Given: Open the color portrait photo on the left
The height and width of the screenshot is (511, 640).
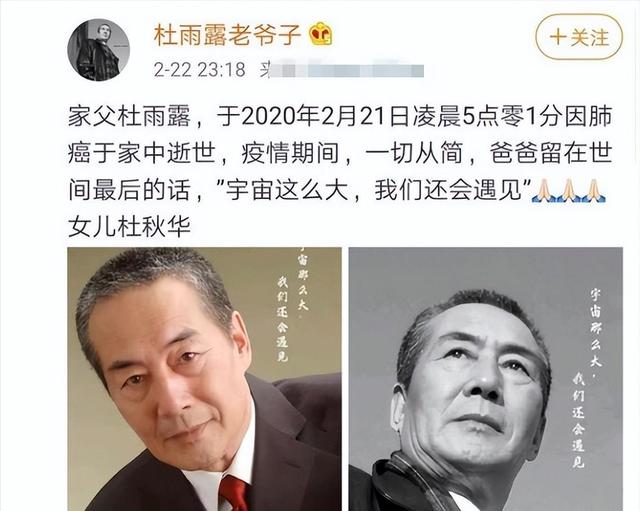Looking at the screenshot, I should [204, 379].
